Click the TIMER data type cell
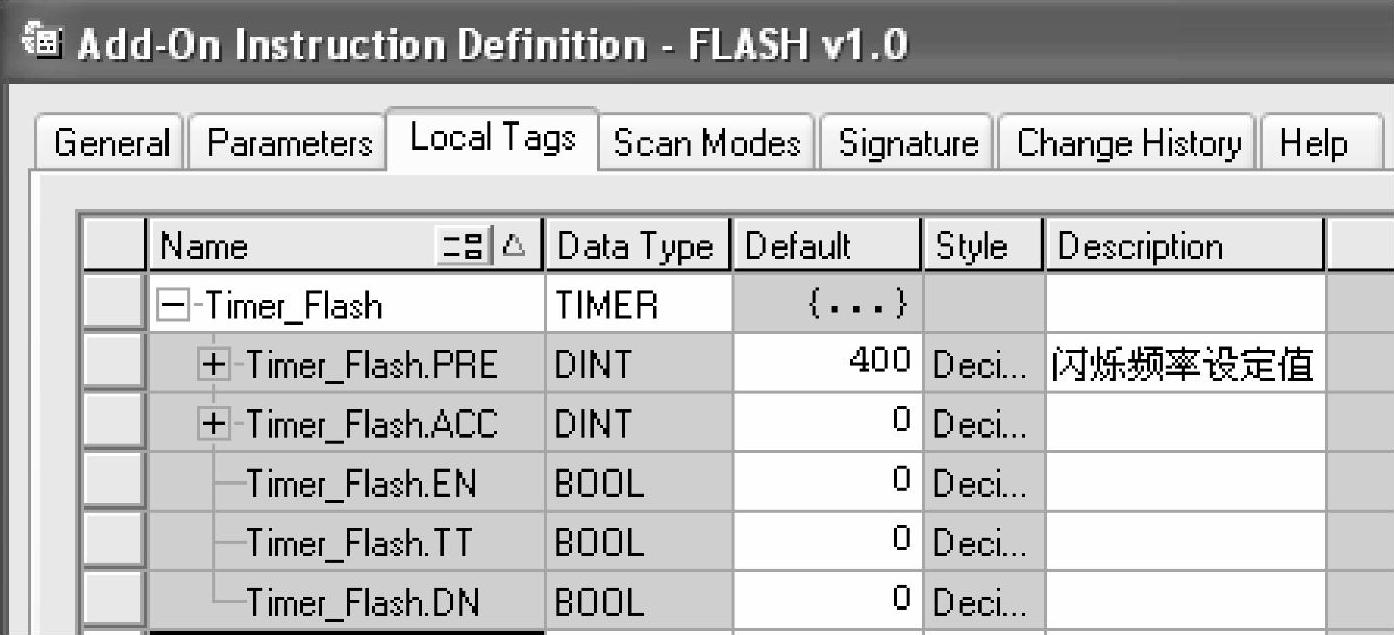The height and width of the screenshot is (635, 1394). (x=637, y=305)
